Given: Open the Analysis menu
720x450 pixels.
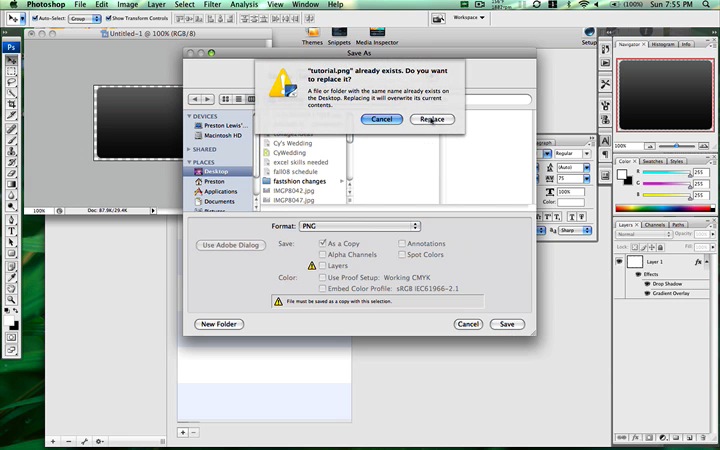Looking at the screenshot, I should coord(244,5).
